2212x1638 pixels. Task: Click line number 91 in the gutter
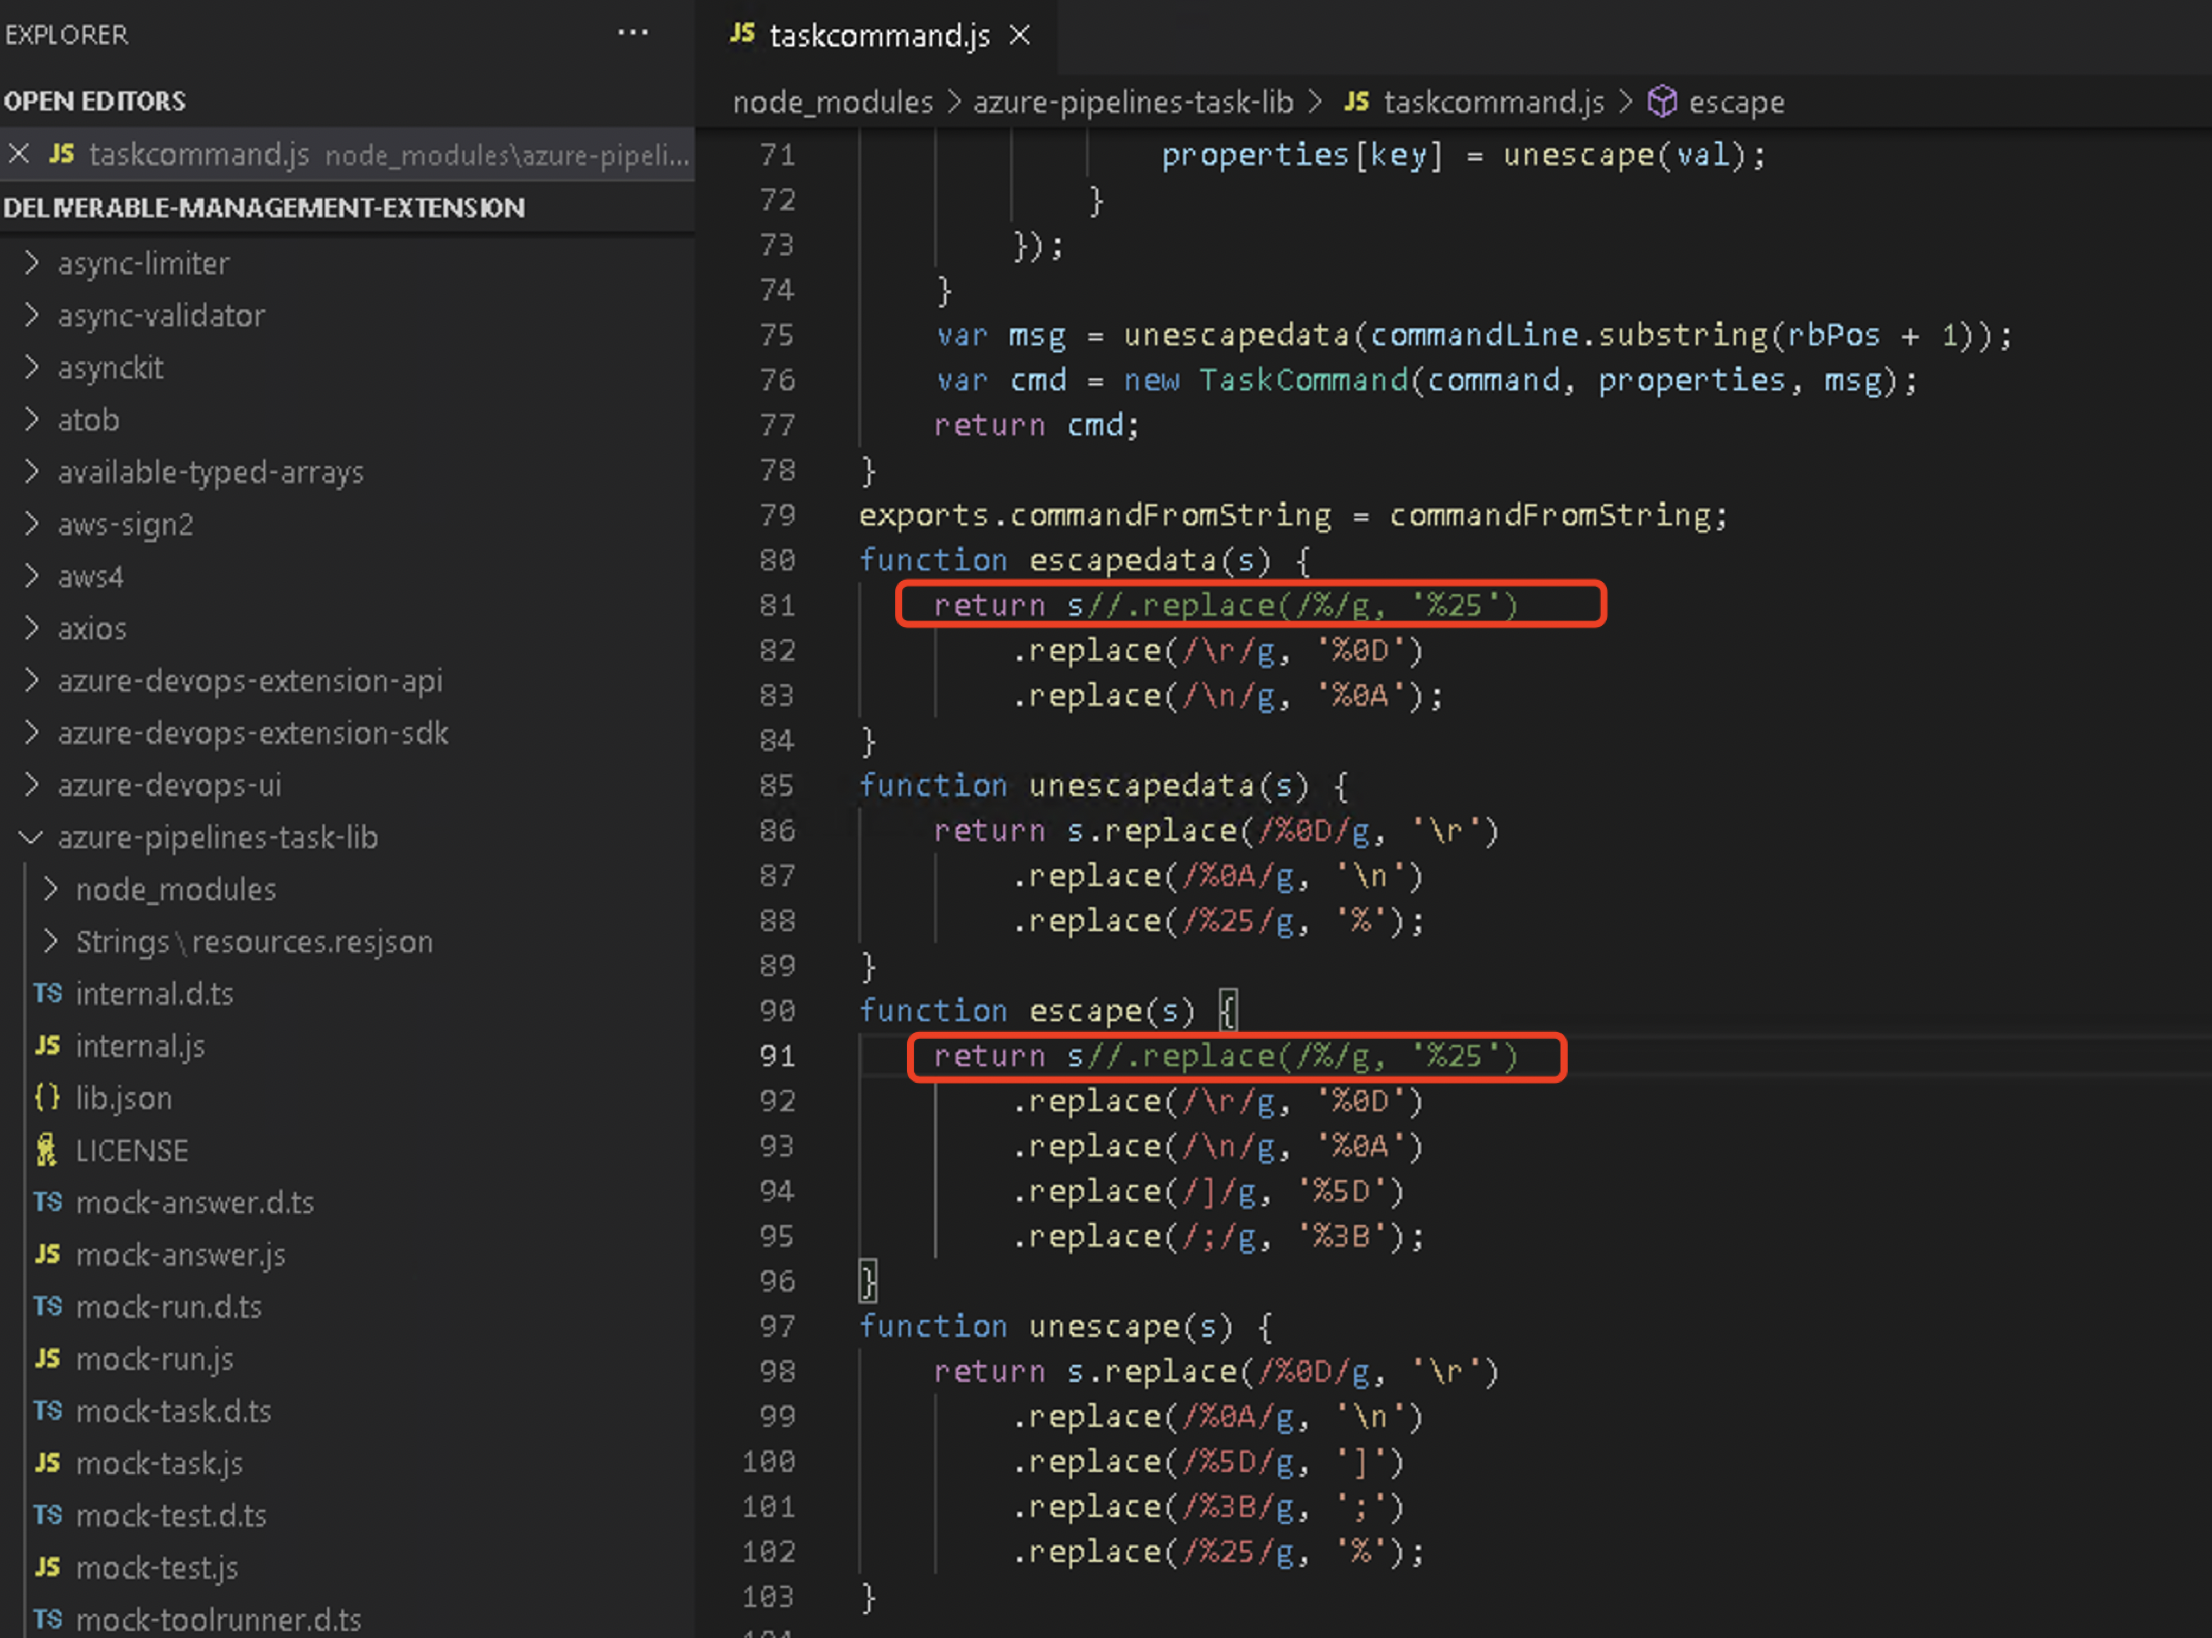tap(777, 1056)
